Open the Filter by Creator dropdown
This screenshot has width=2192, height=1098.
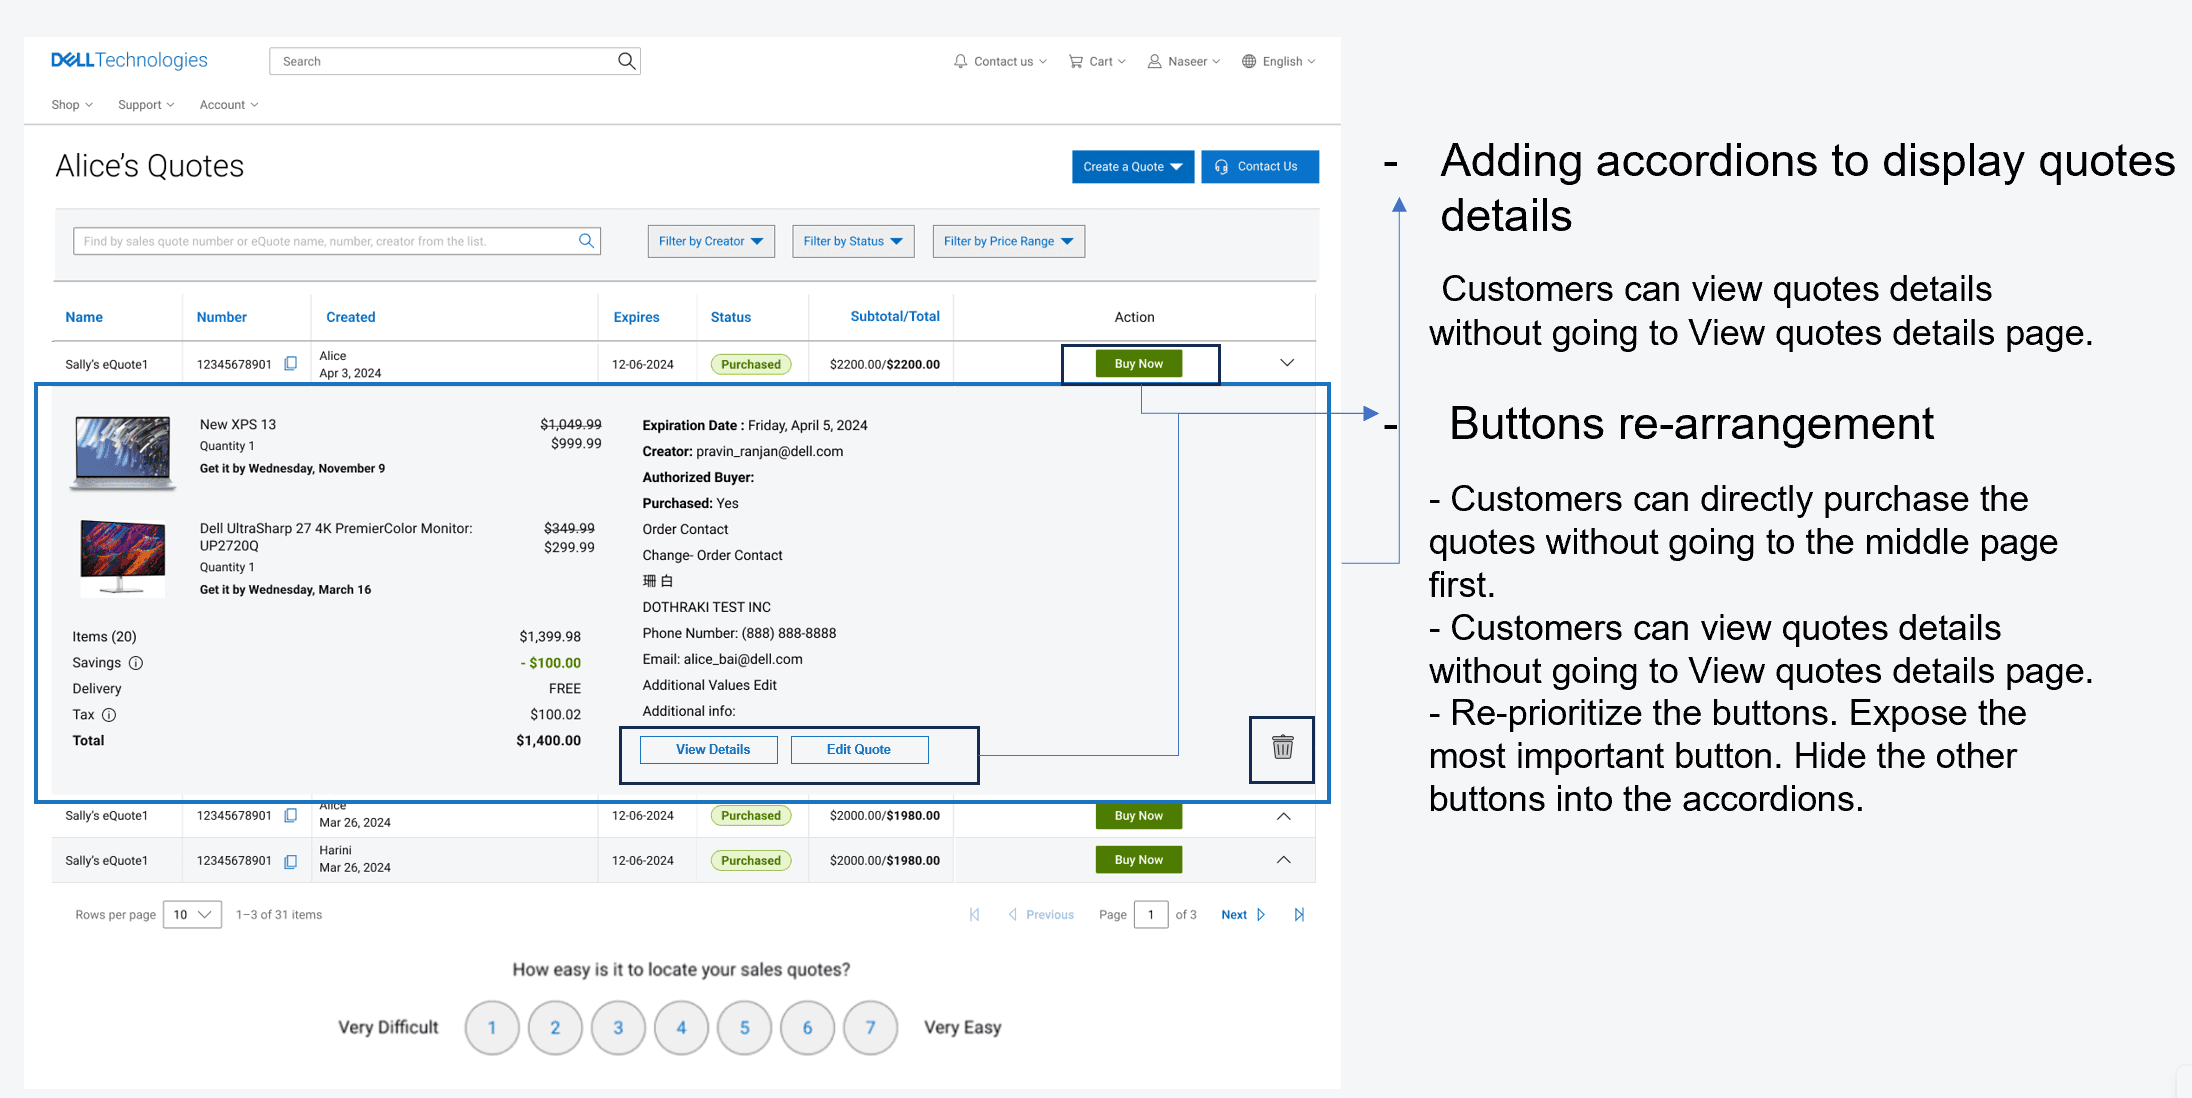click(711, 241)
